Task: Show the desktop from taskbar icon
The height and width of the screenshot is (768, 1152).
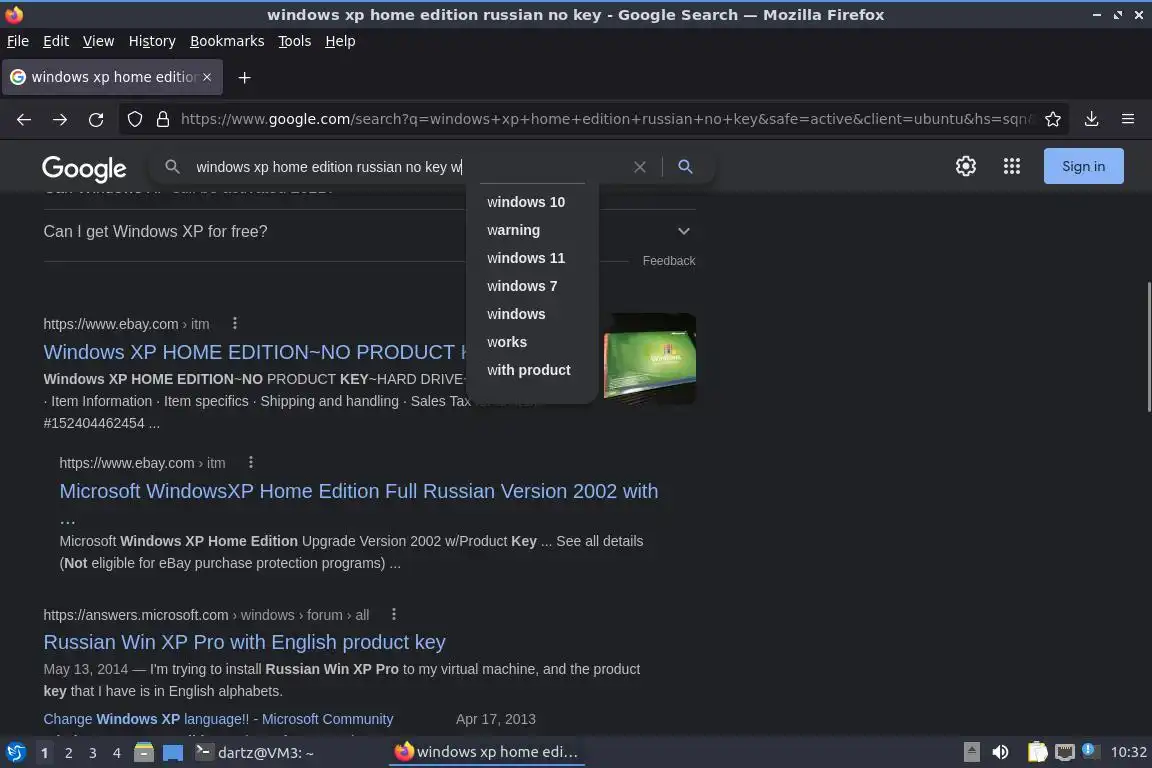Action: tap(173, 753)
